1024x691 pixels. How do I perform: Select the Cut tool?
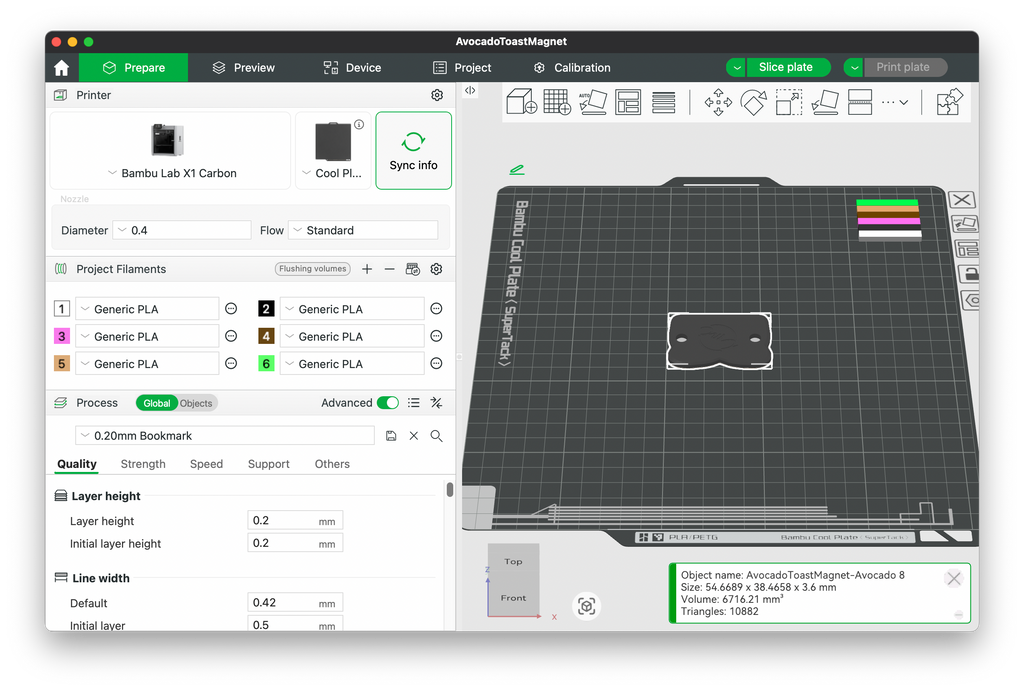(x=860, y=103)
